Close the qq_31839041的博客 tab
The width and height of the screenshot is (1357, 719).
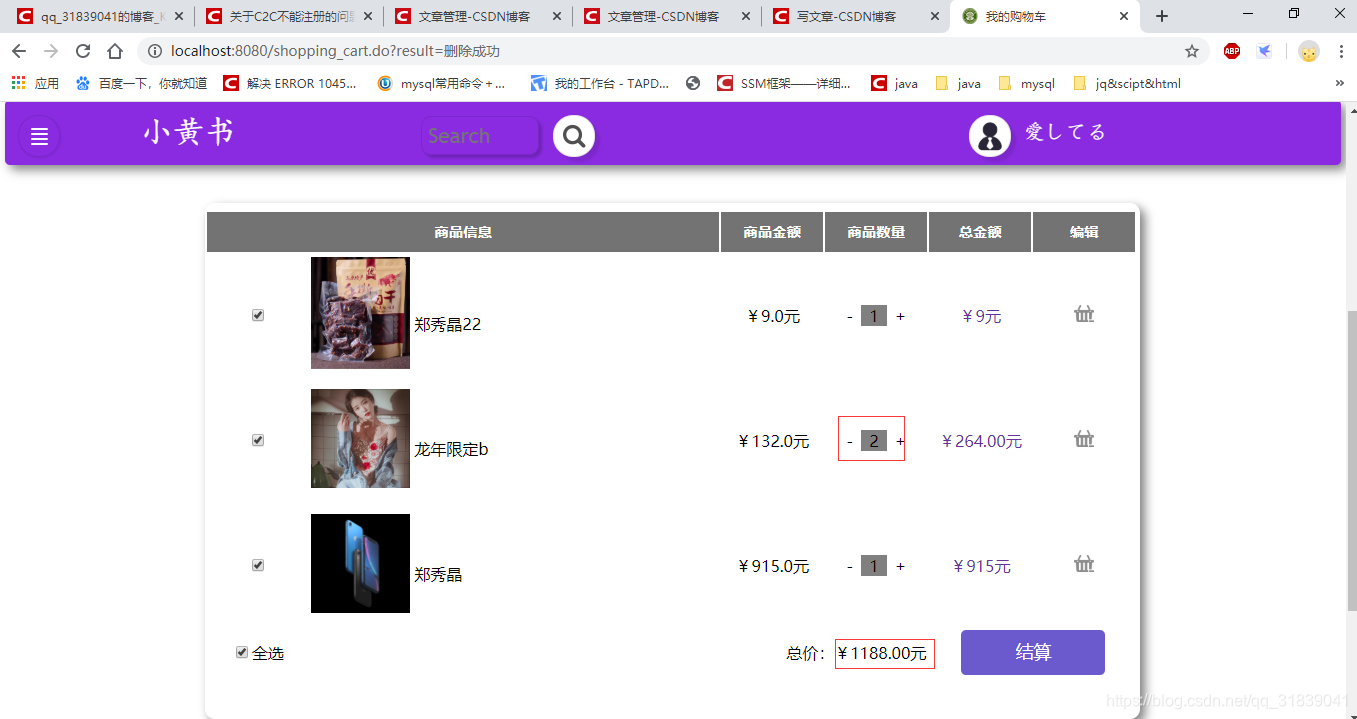pos(179,16)
